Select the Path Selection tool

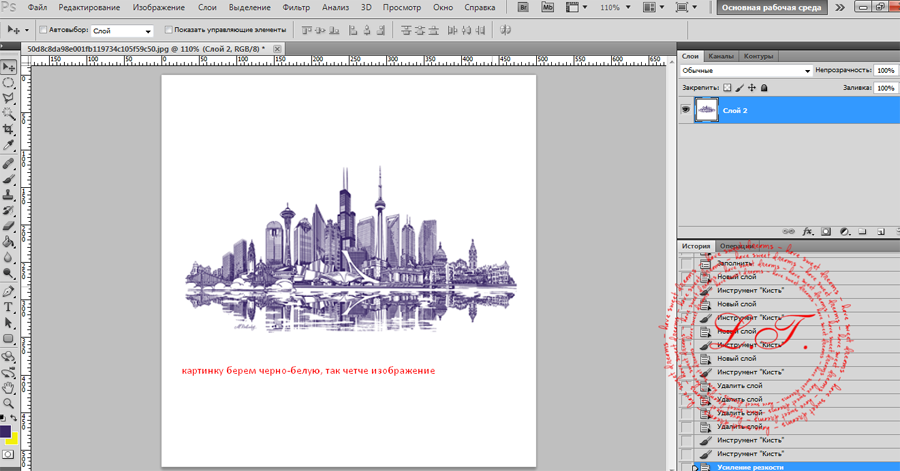pyautogui.click(x=8, y=323)
